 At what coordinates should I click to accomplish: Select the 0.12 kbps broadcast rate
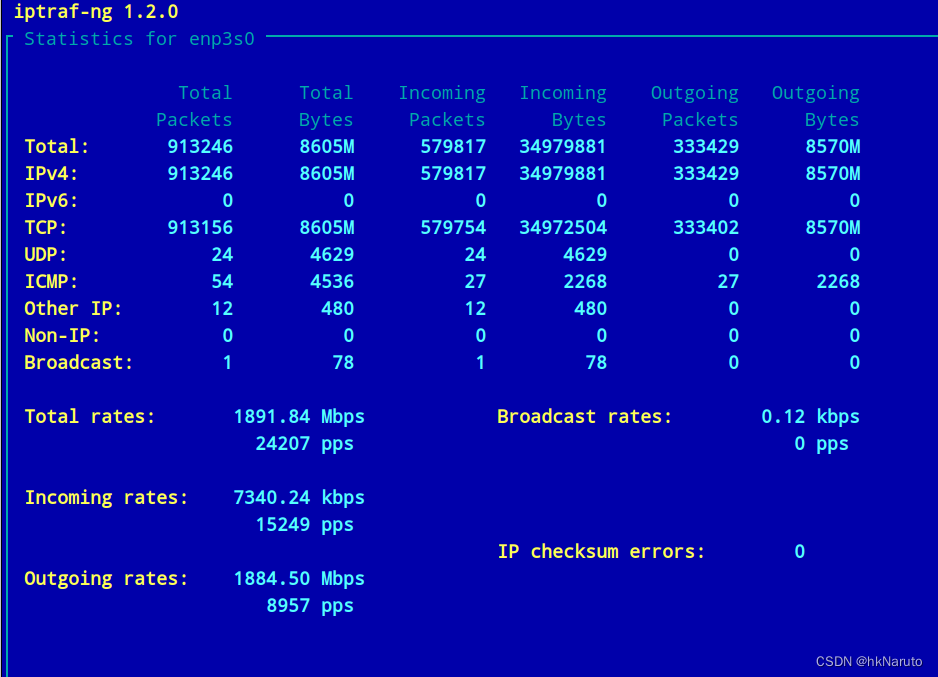pos(811,416)
